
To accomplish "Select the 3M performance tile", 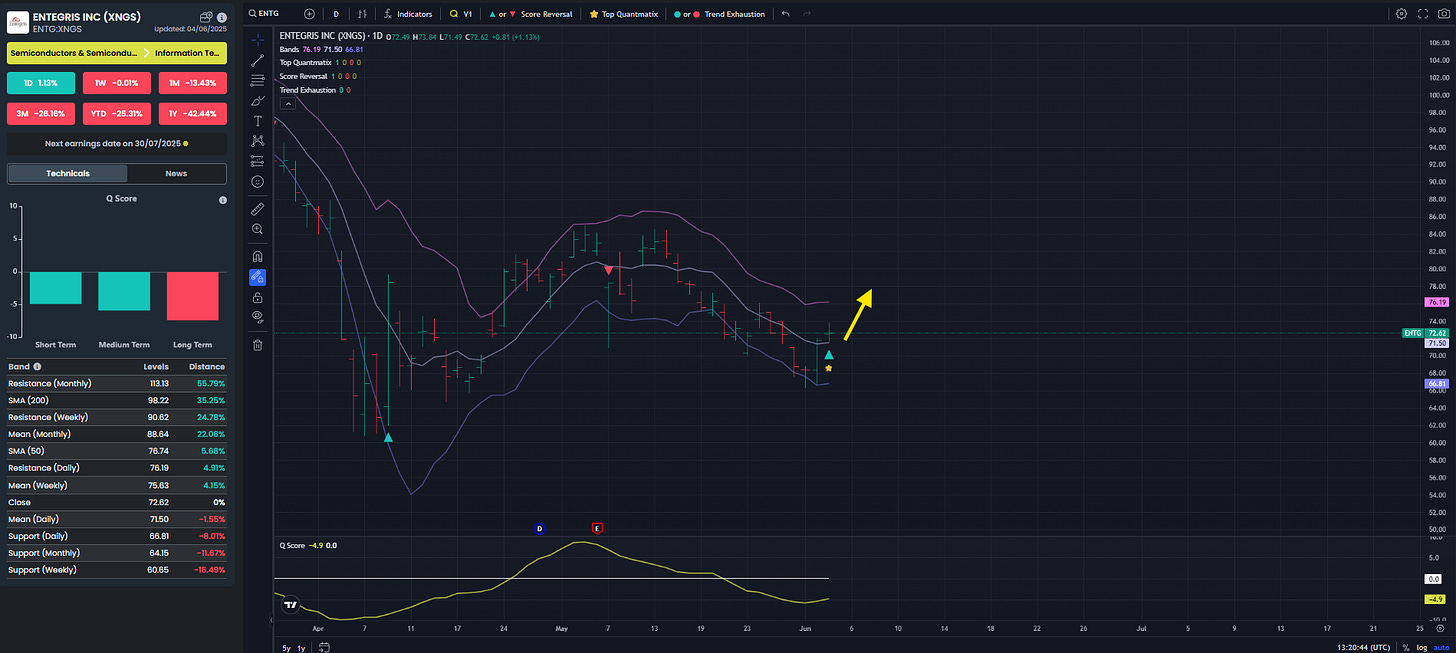I will coord(41,114).
